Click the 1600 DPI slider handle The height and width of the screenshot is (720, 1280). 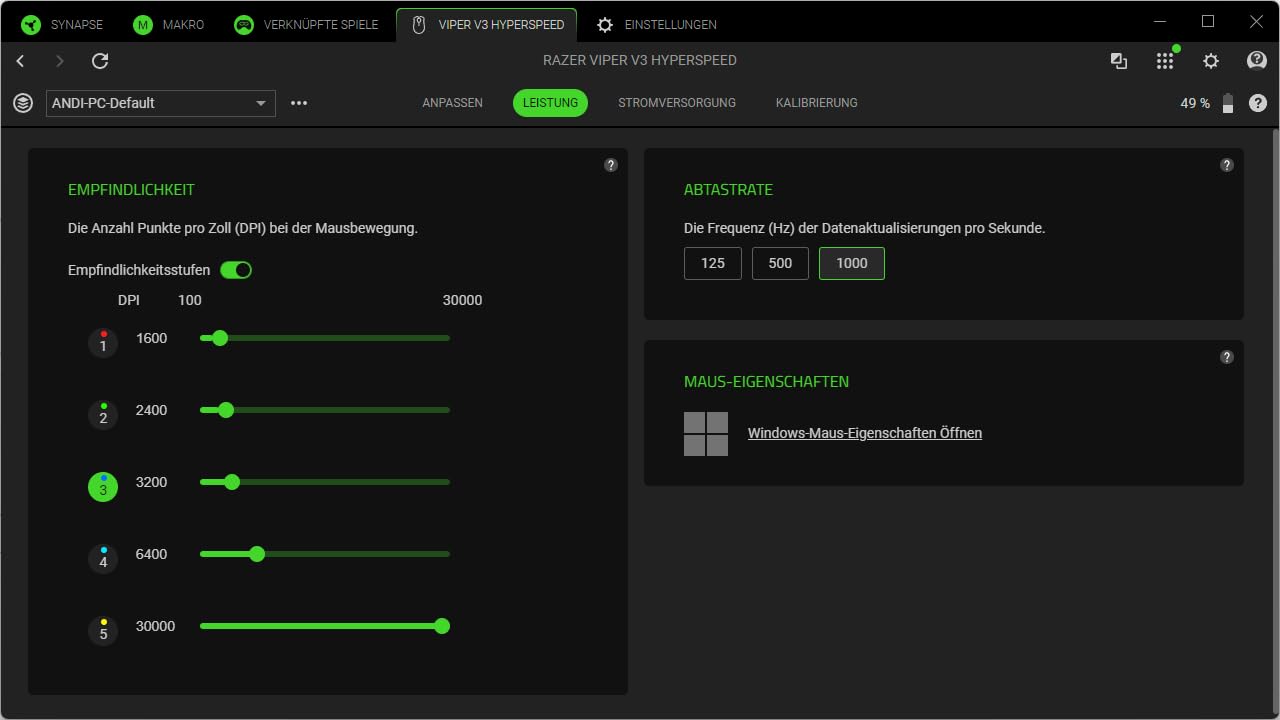[x=220, y=338]
